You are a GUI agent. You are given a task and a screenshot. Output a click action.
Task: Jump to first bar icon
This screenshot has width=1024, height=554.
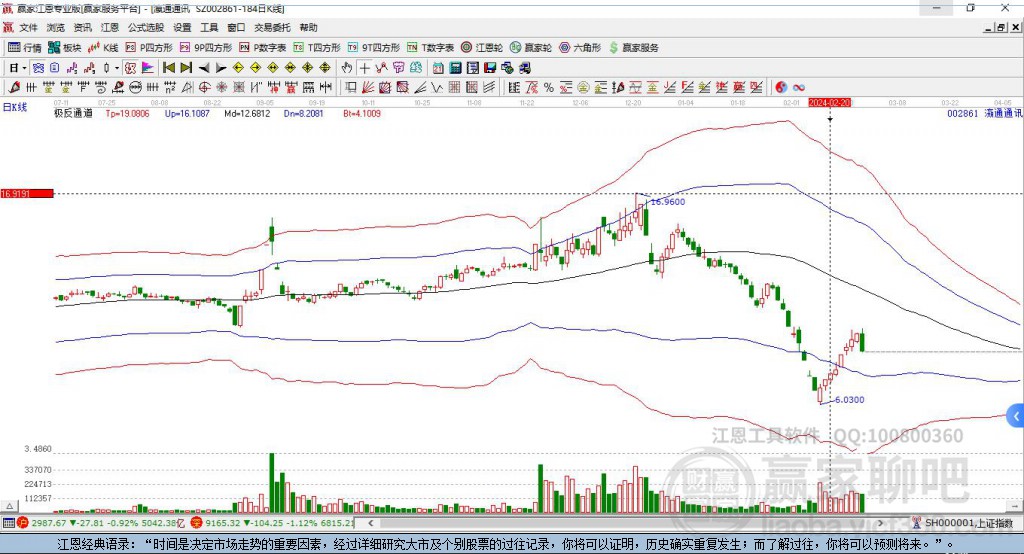pos(168,68)
